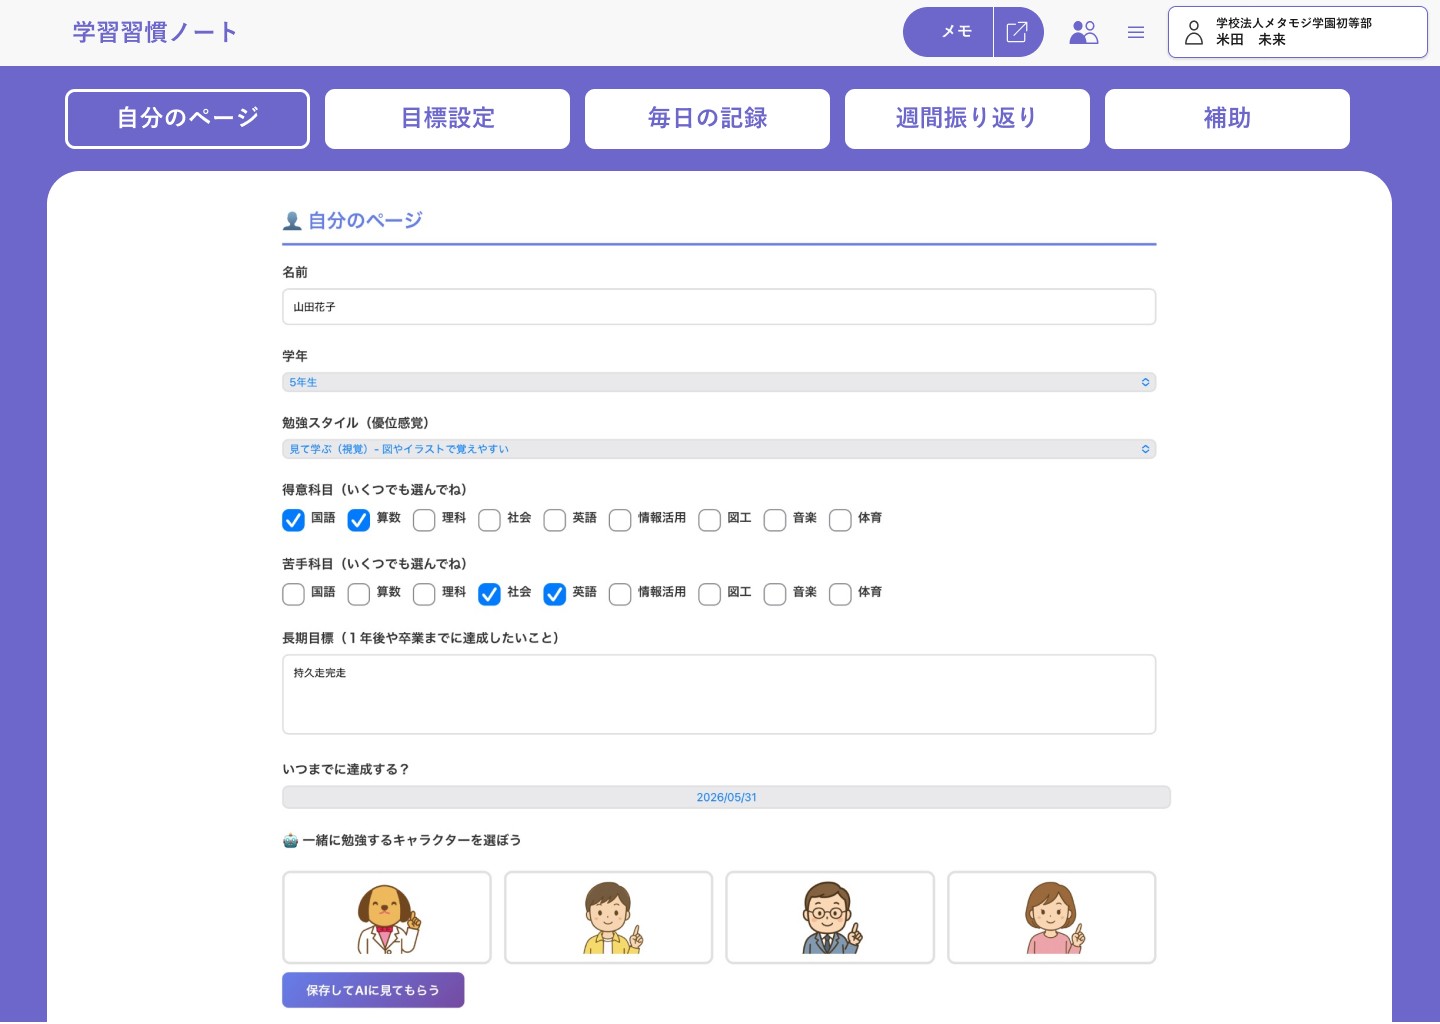Image resolution: width=1440 pixels, height=1024 pixels.
Task: Go to the 週間振り返り tab
Action: 967,119
